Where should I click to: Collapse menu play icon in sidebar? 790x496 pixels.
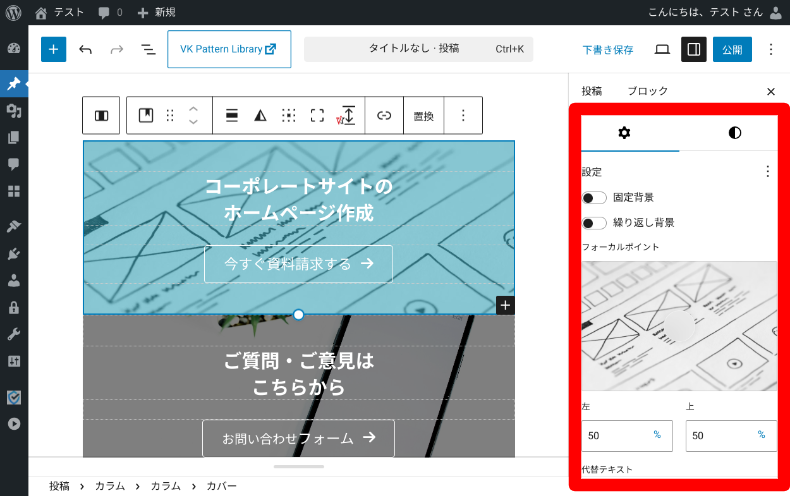click(14, 424)
